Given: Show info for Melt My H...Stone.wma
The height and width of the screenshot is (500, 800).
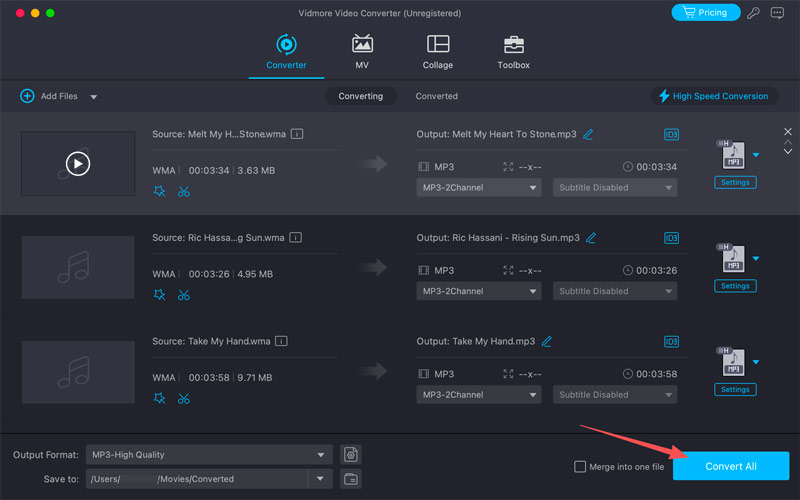Looking at the screenshot, I should [x=297, y=134].
